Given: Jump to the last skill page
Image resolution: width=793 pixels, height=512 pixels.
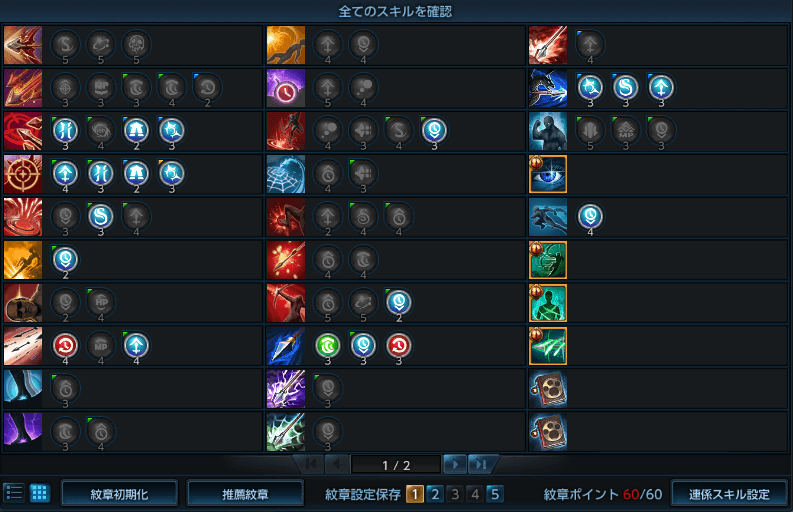Looking at the screenshot, I should pos(481,464).
